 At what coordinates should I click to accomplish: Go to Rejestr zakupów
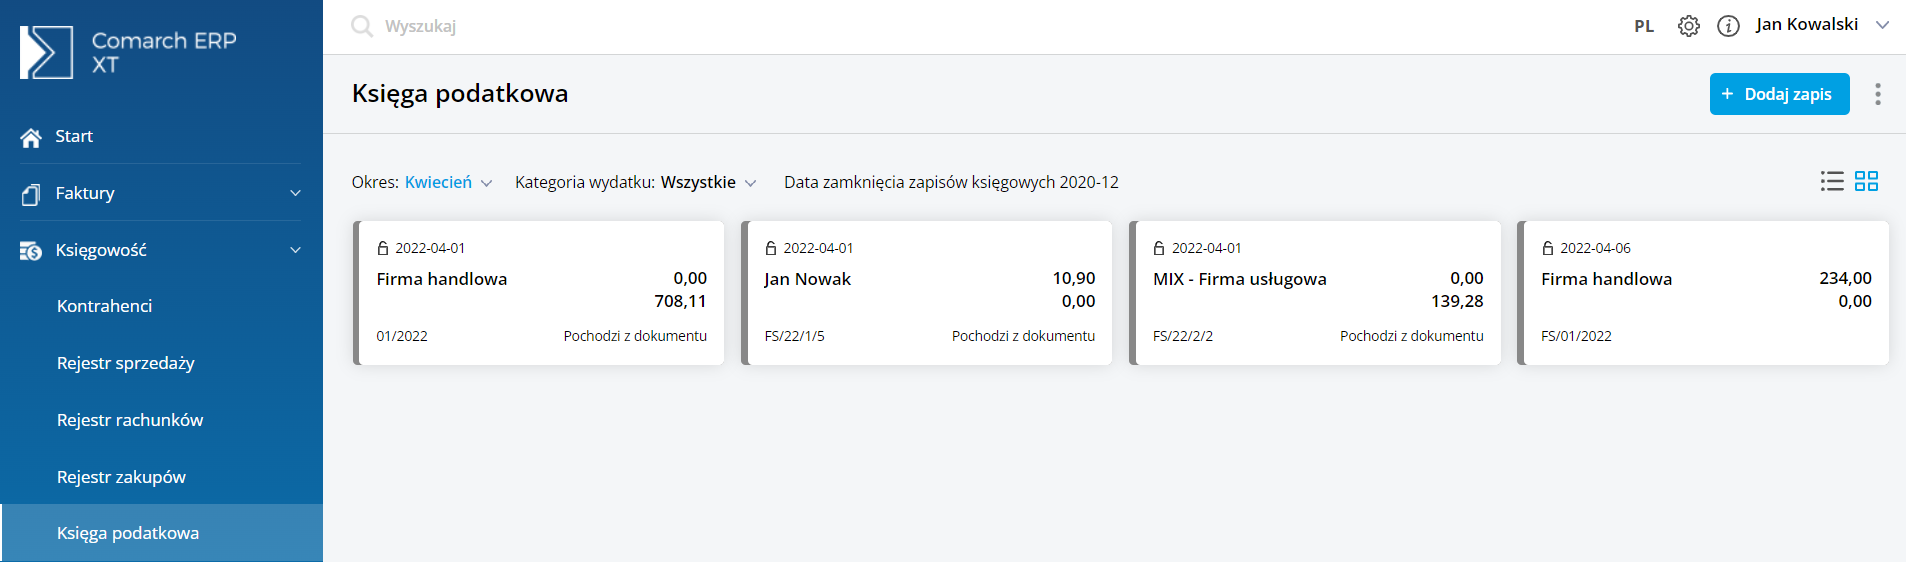click(x=121, y=477)
